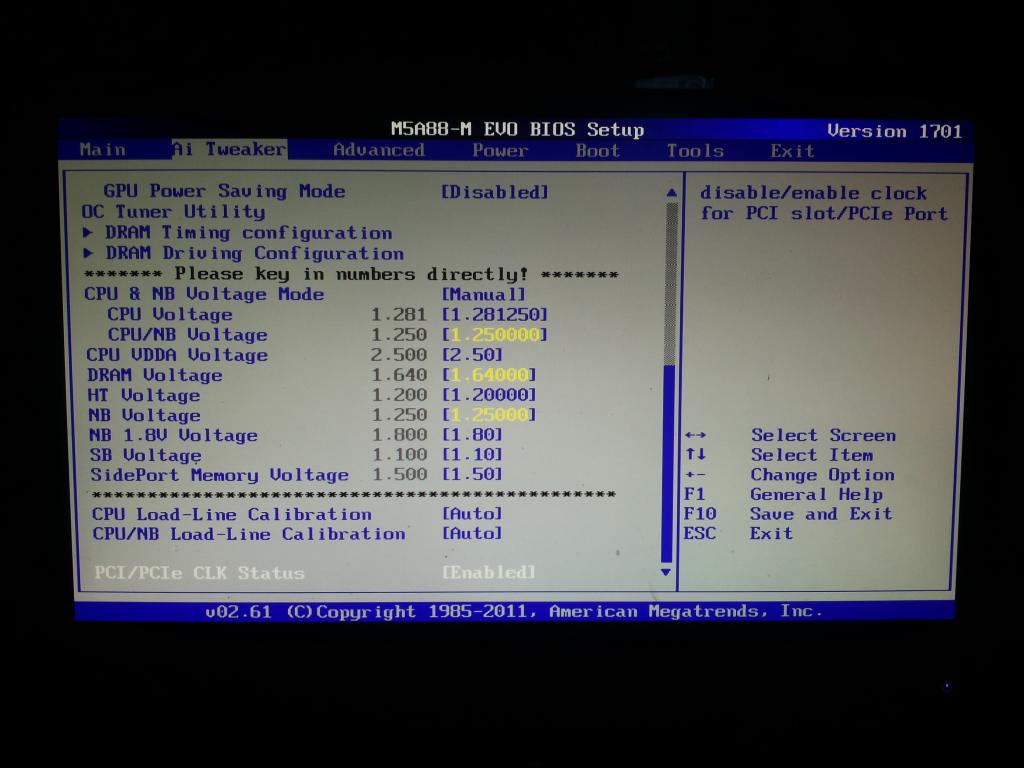Click the current CPU VDDA reading 2.500
This screenshot has width=1024, height=768.
398,355
